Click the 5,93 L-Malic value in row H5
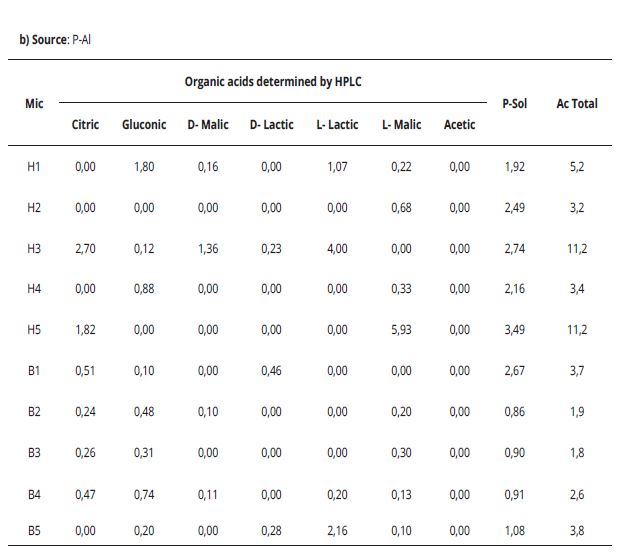 401,330
